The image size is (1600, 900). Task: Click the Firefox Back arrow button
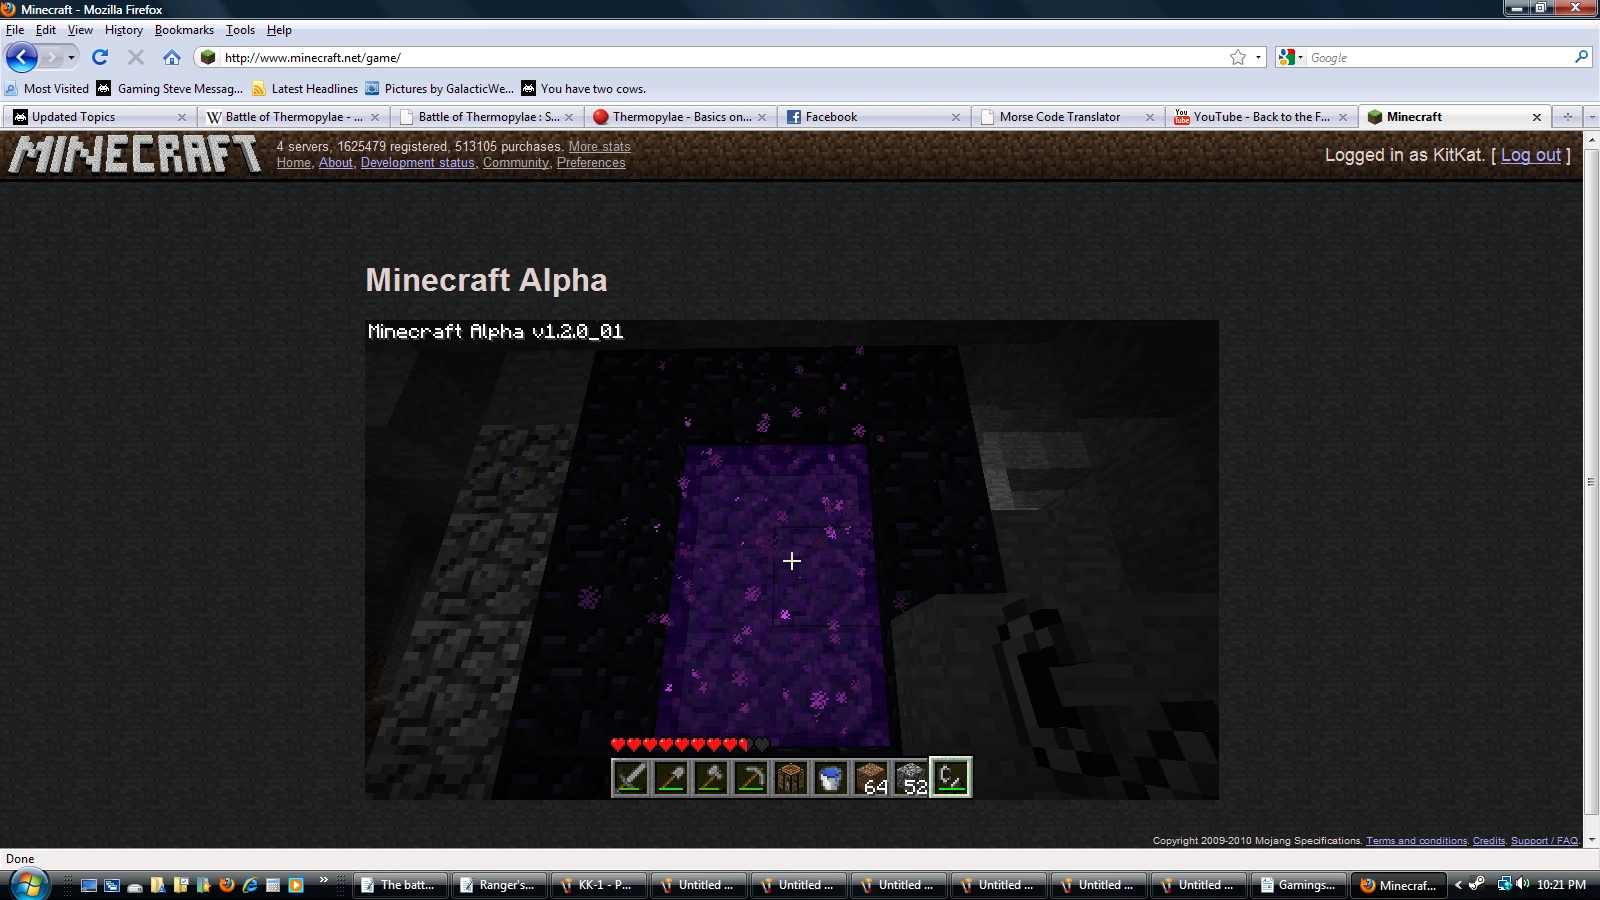point(22,57)
